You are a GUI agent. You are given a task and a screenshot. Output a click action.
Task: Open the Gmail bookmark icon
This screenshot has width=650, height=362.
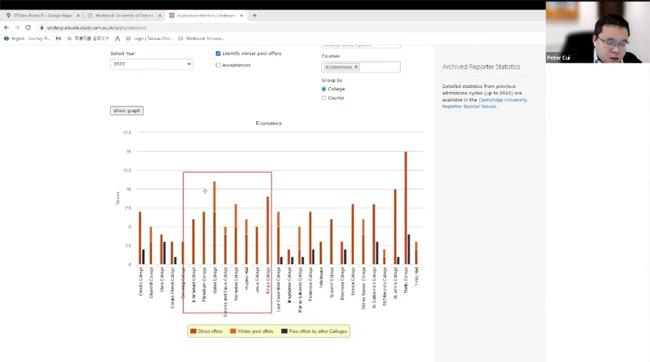[x=58, y=38]
